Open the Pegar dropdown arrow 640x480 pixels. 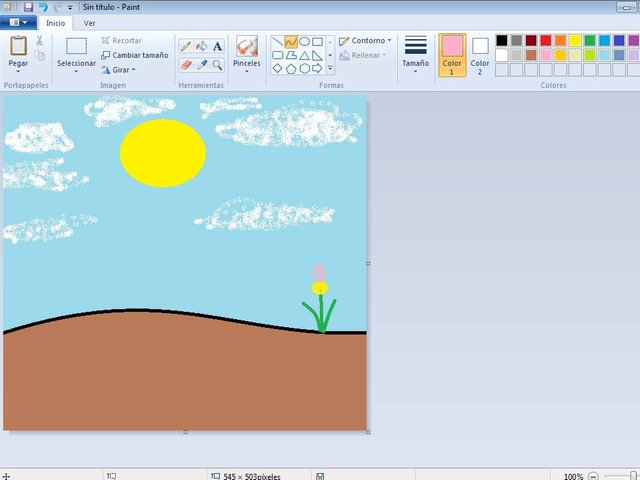[x=18, y=72]
